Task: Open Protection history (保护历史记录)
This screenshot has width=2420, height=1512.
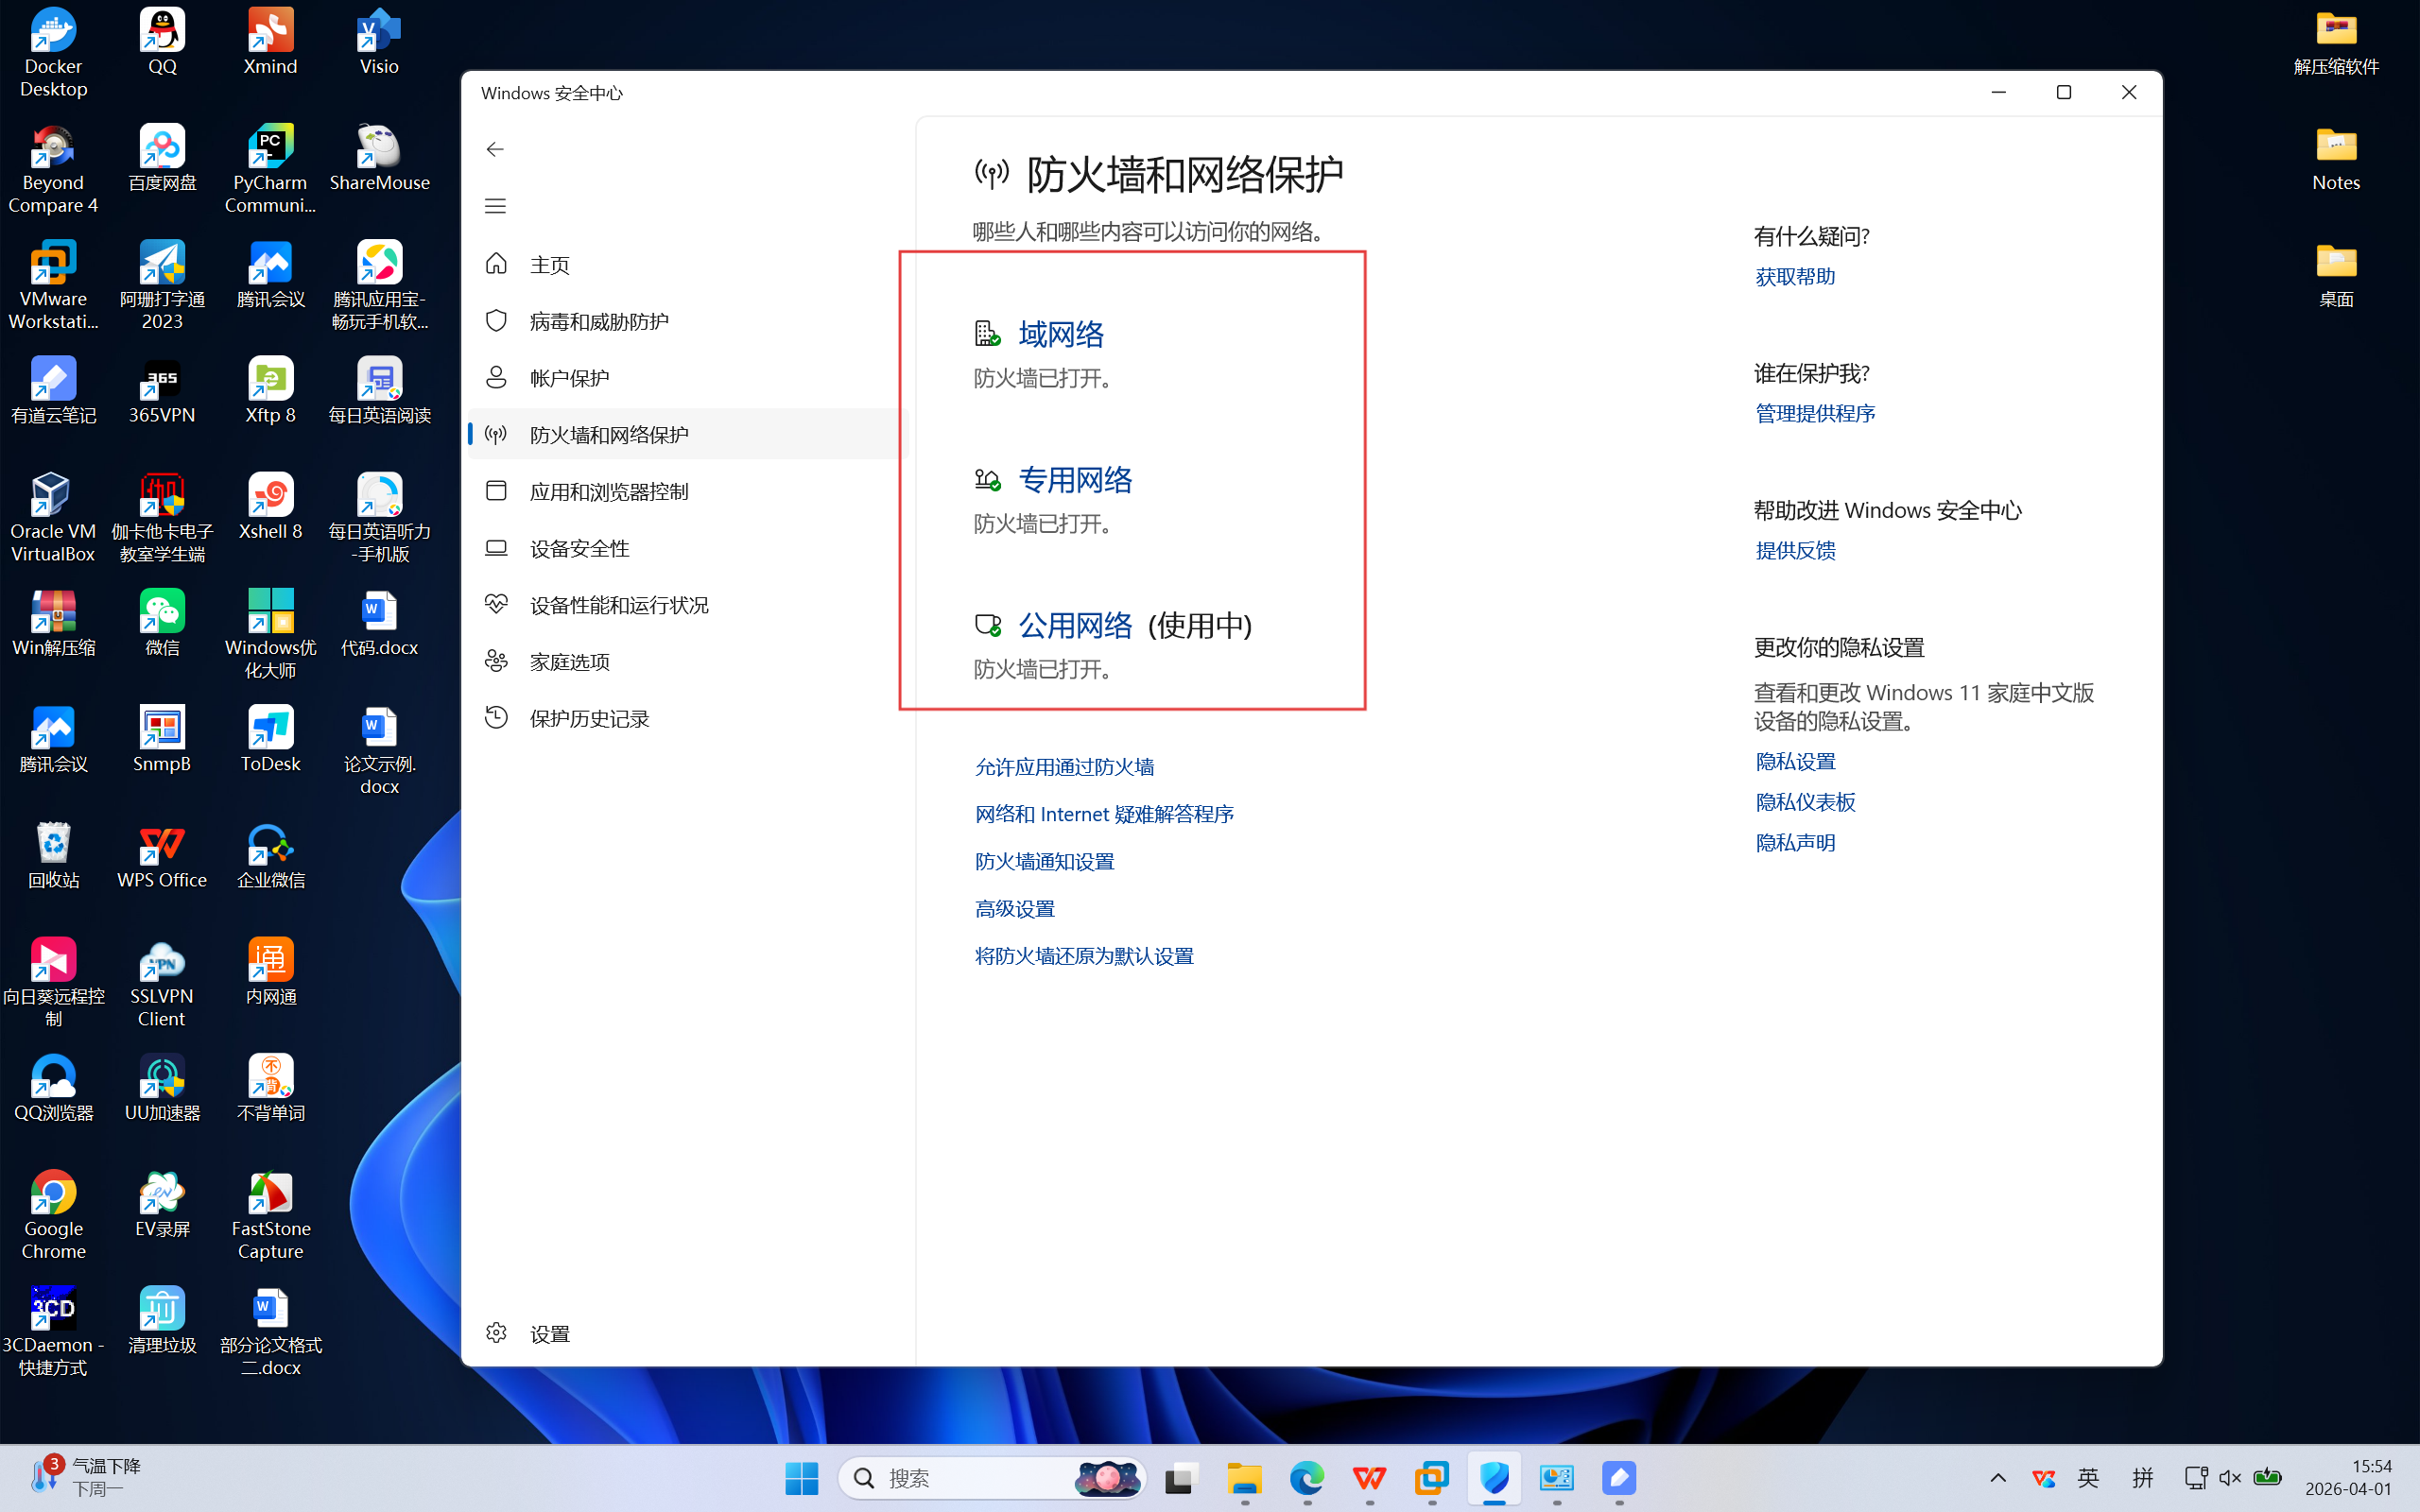Action: [588, 718]
